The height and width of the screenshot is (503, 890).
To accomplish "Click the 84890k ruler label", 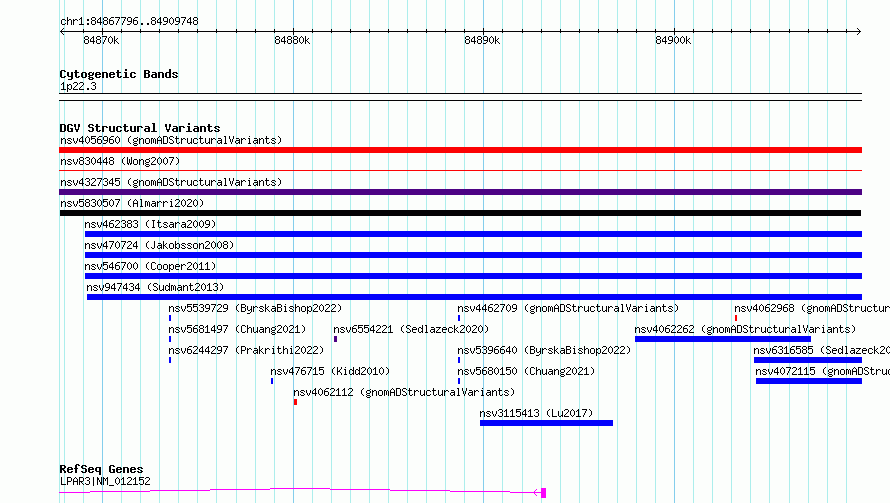I will [x=482, y=40].
